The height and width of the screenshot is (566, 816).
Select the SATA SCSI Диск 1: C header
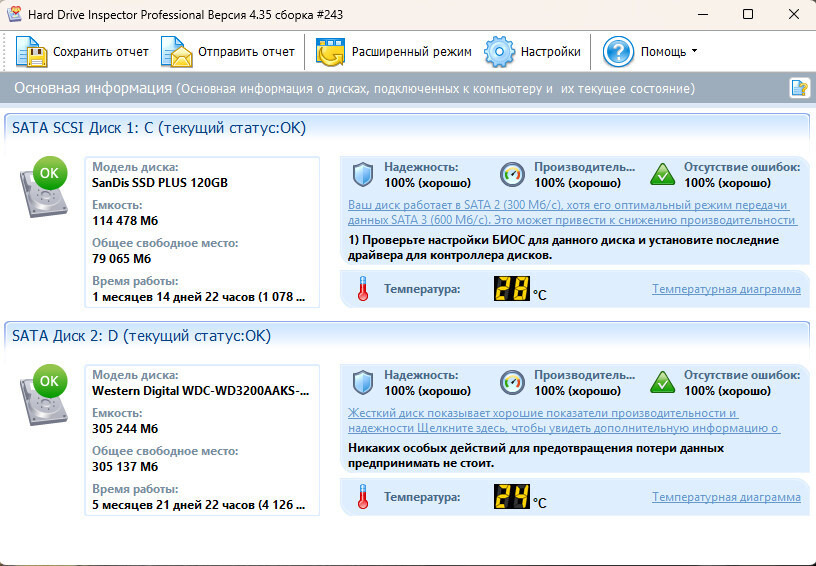pyautogui.click(x=159, y=128)
